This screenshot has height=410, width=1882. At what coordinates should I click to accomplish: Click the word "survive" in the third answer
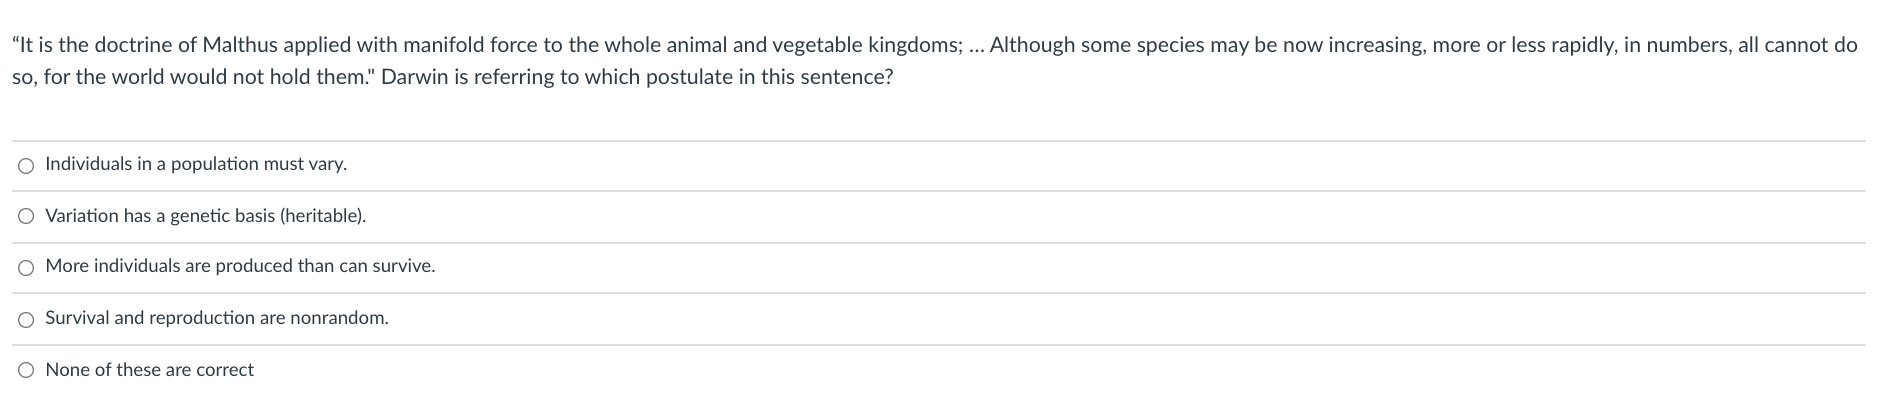(403, 266)
